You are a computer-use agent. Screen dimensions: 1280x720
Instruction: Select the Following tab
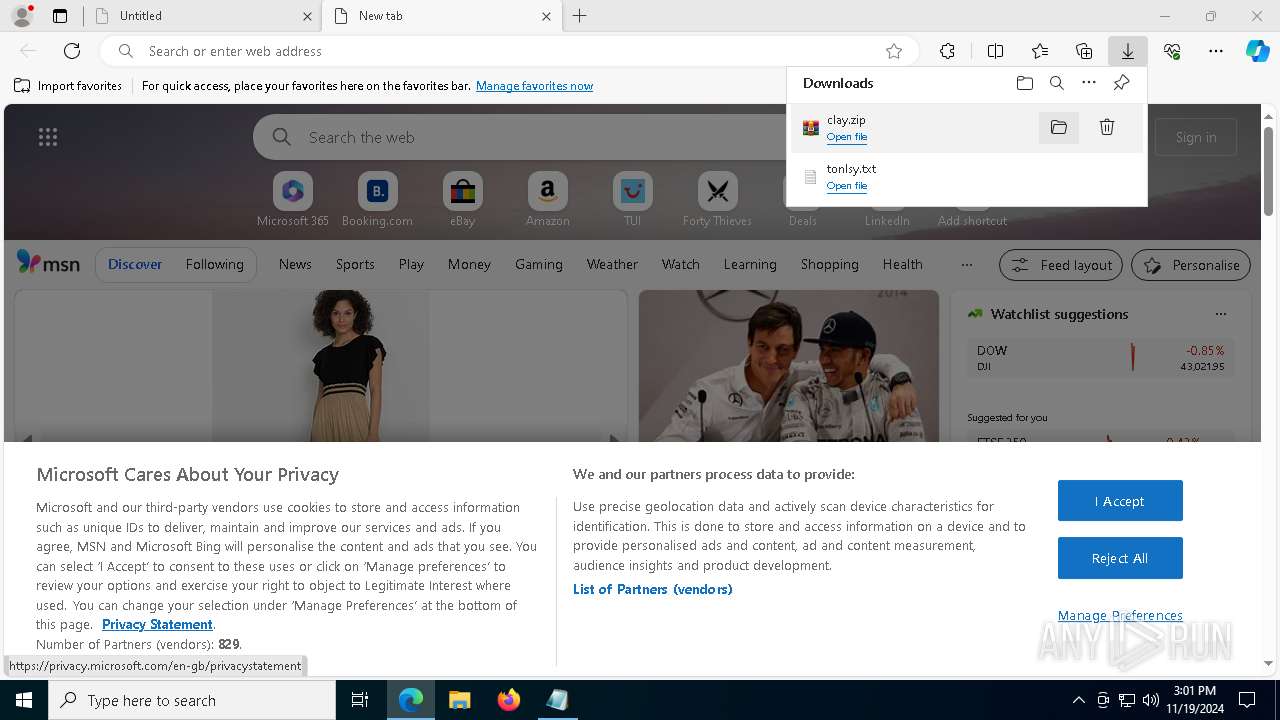[214, 264]
